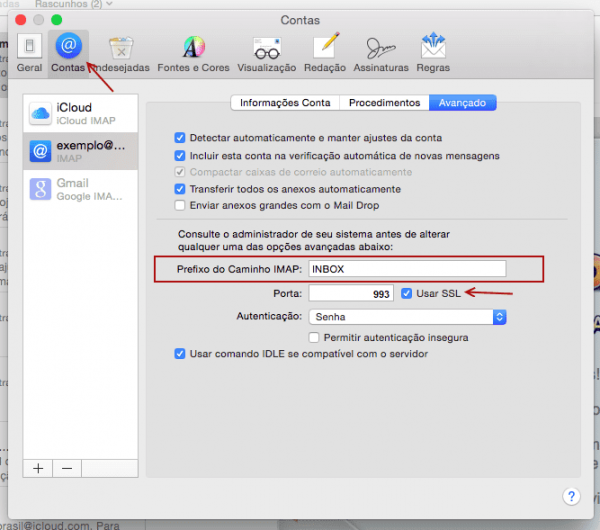Toggle the Usar SSL checkbox
This screenshot has width=600, height=530.
coord(407,293)
